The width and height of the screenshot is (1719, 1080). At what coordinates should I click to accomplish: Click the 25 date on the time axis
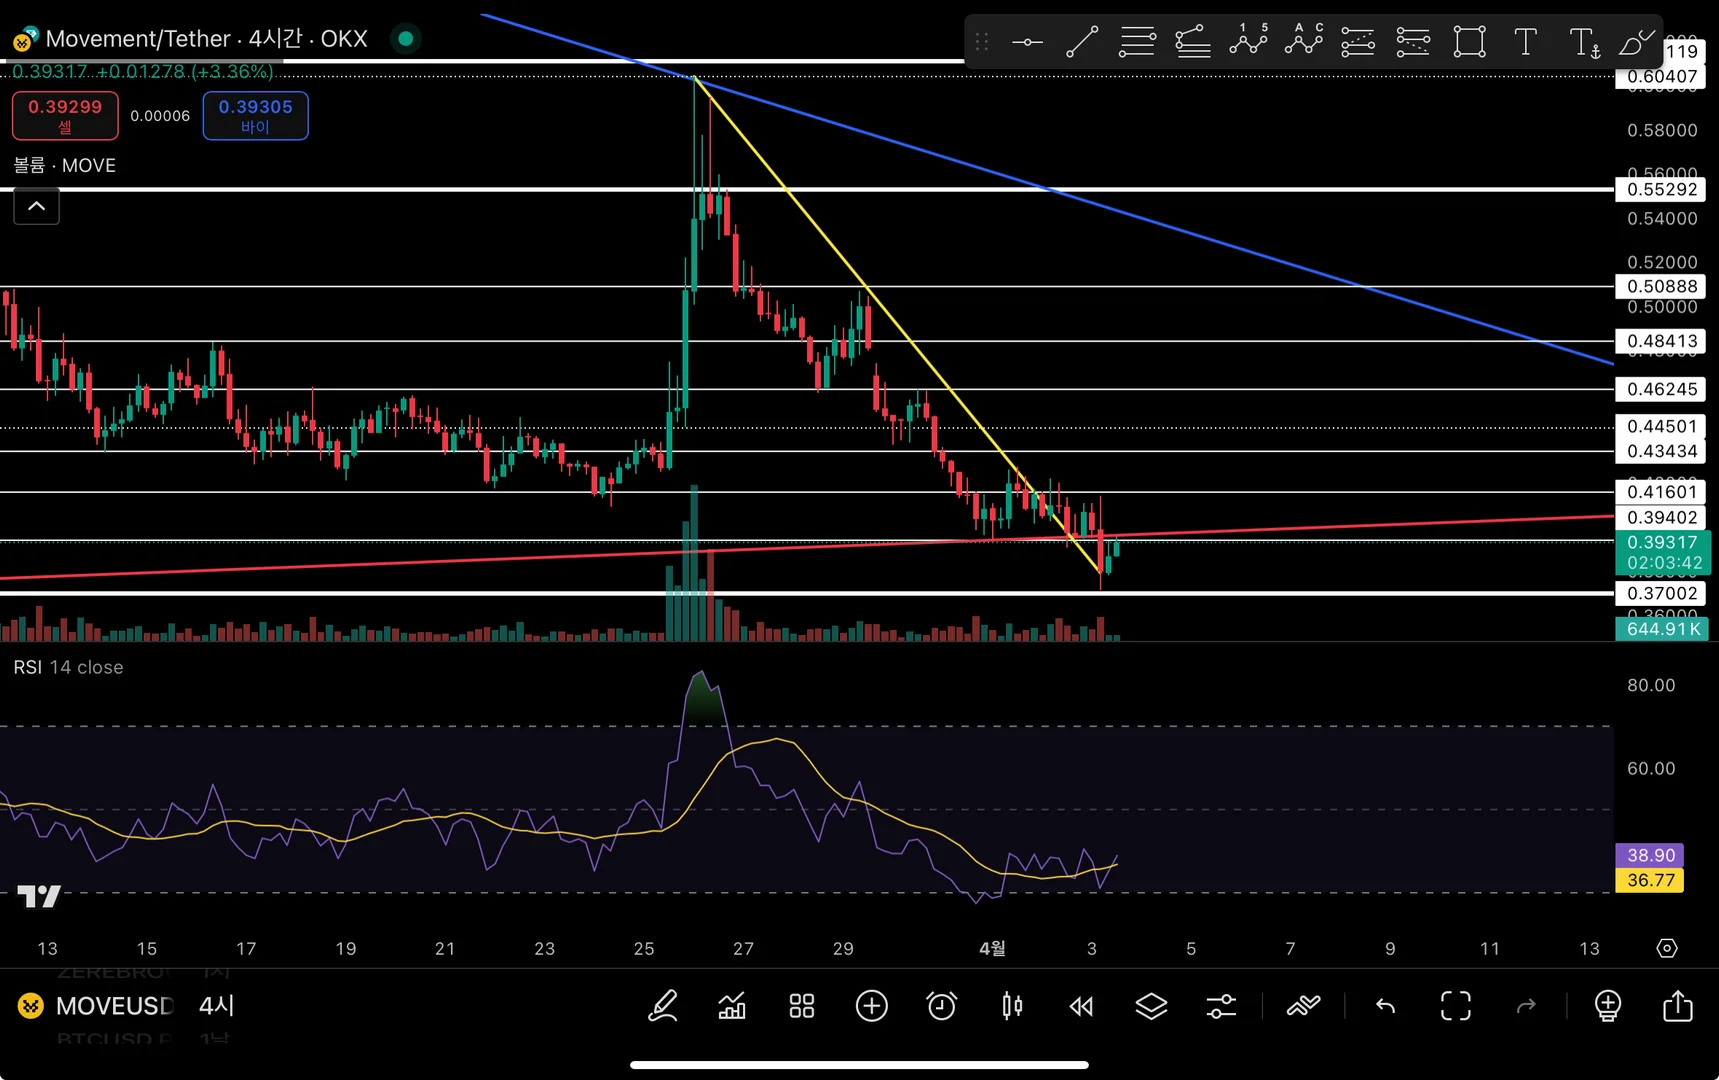[644, 948]
